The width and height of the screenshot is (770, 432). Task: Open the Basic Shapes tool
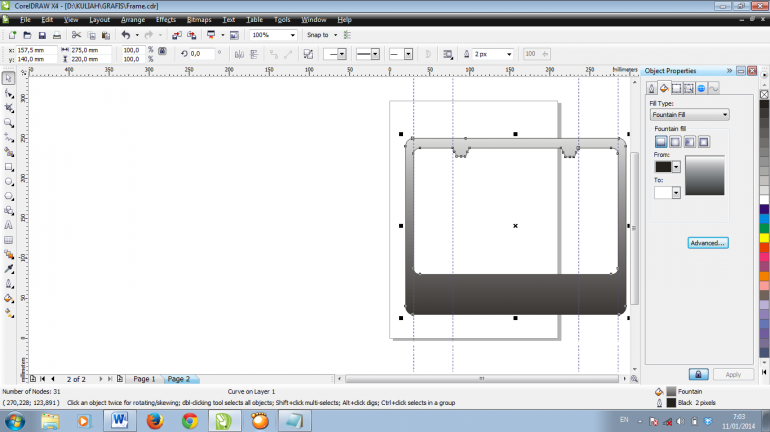[8, 211]
